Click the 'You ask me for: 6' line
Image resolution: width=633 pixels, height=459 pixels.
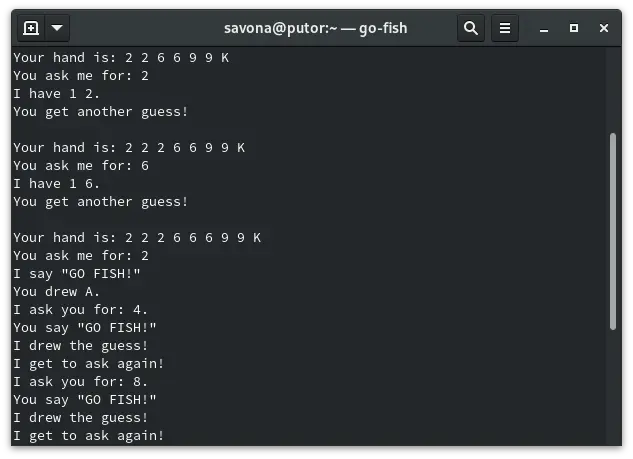(80, 165)
